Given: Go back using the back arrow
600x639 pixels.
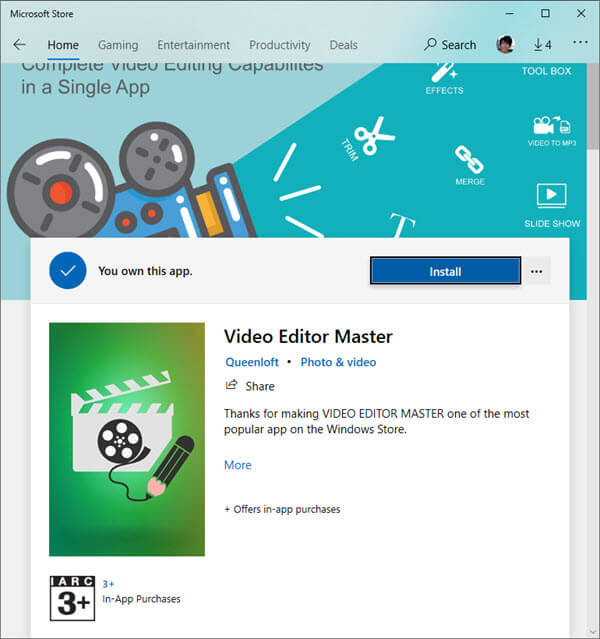Looking at the screenshot, I should (19, 44).
